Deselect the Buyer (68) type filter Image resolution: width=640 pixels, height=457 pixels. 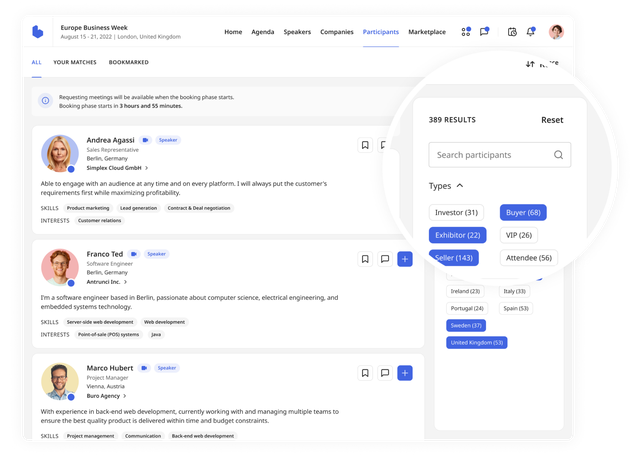(522, 212)
